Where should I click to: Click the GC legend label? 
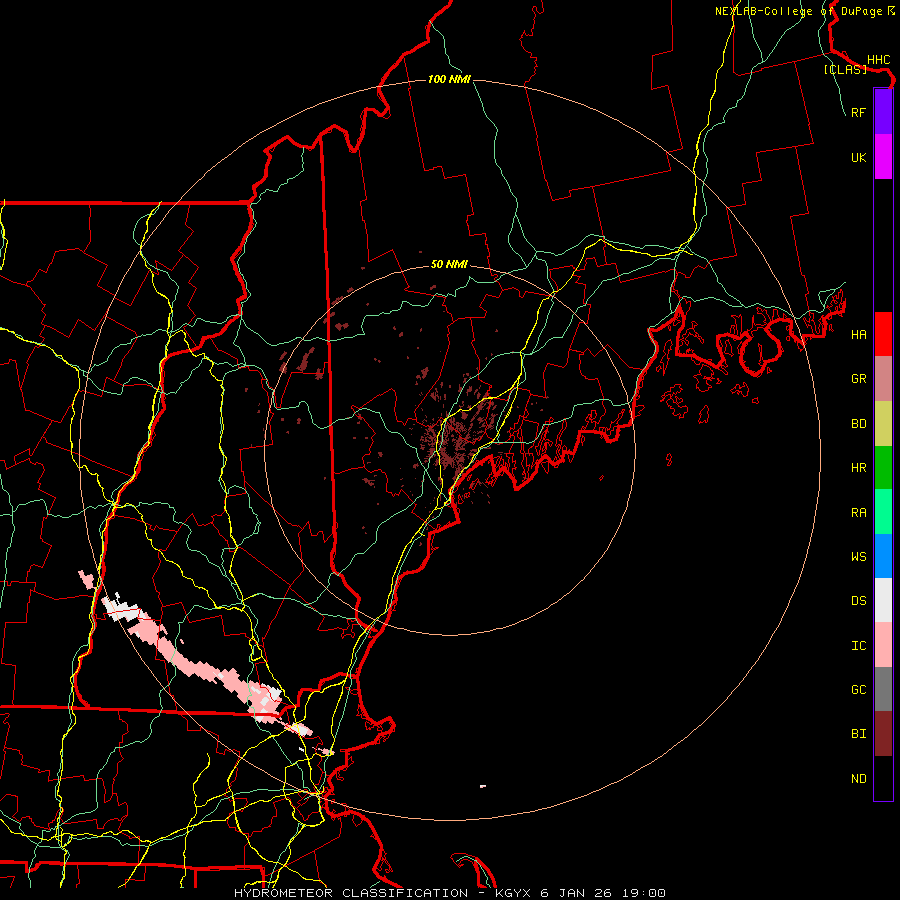coord(858,690)
